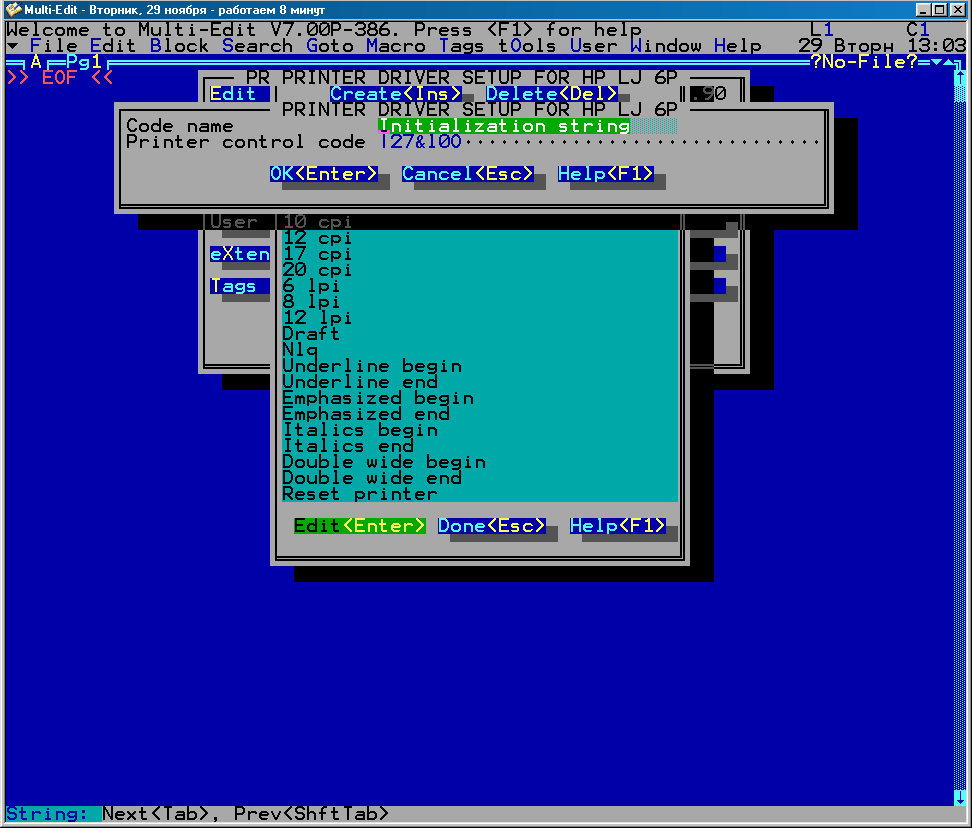972x828 pixels.
Task: Click the clock showing 13:03
Action: click(936, 46)
